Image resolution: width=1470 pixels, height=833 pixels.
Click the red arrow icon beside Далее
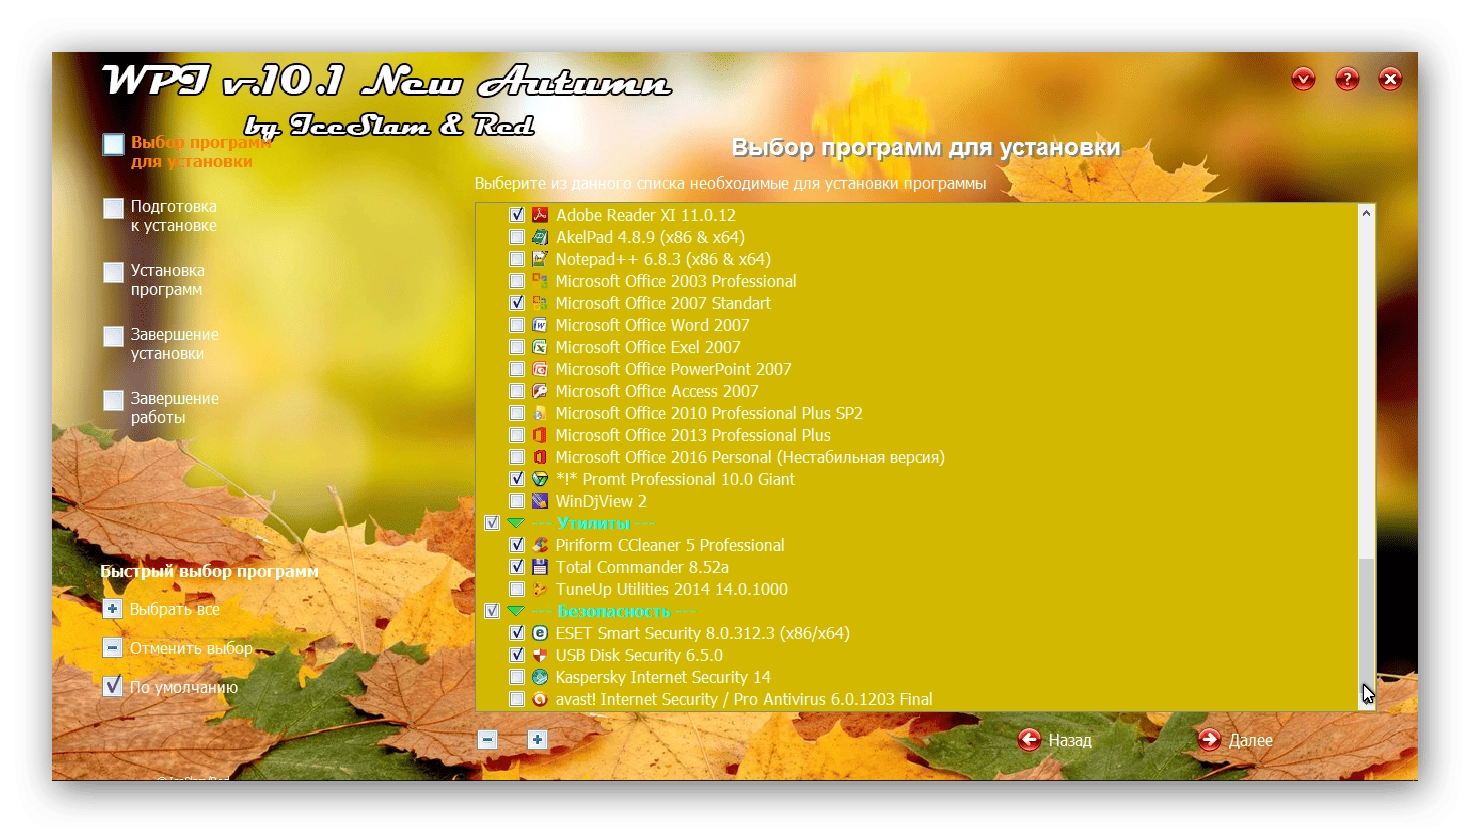click(1209, 740)
